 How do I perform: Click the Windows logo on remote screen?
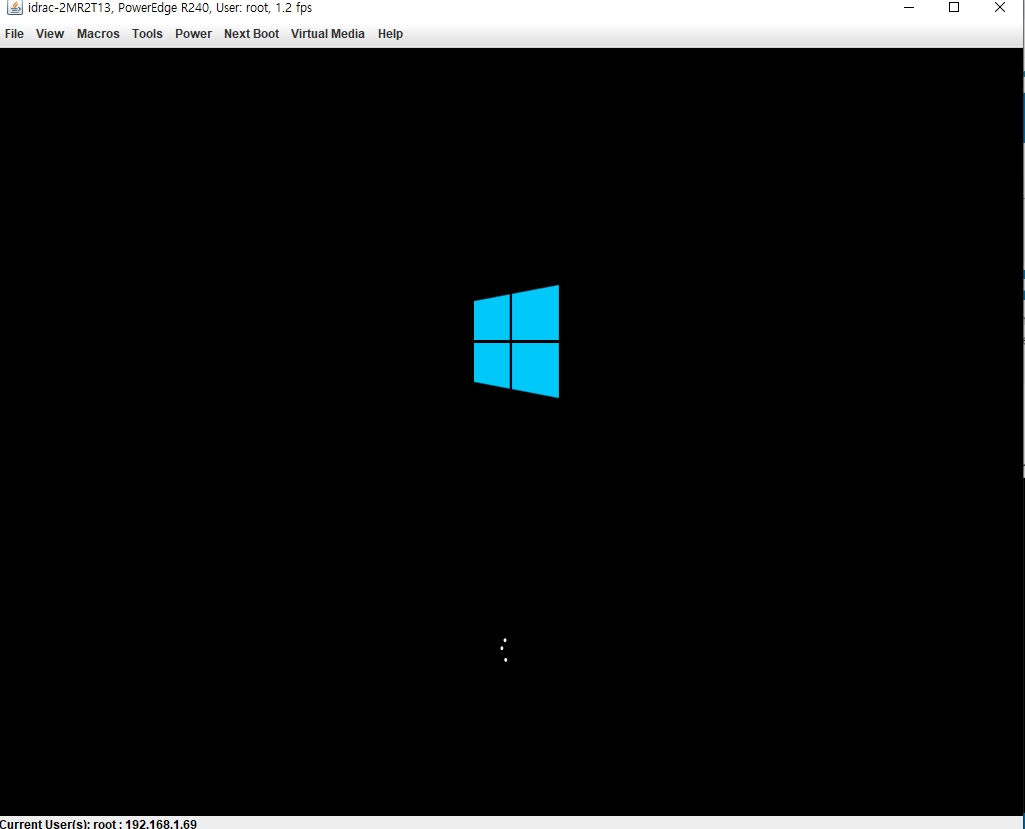click(516, 341)
